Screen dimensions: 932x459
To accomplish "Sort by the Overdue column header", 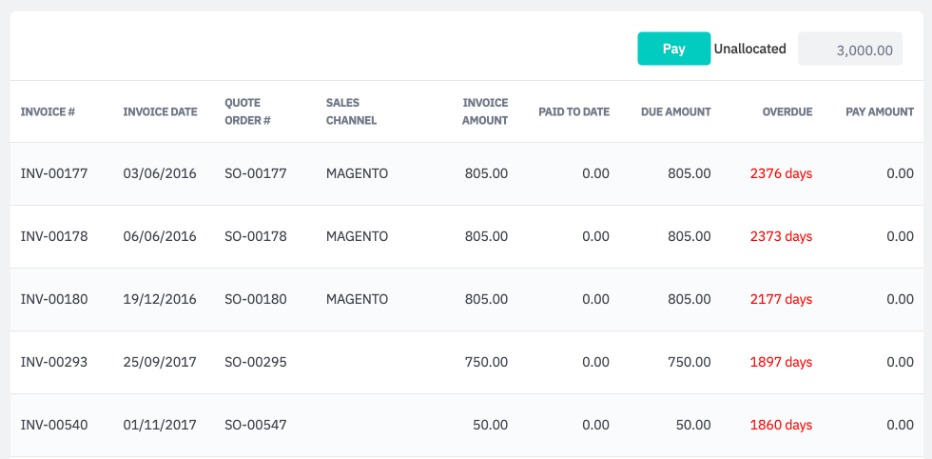I will click(787, 112).
